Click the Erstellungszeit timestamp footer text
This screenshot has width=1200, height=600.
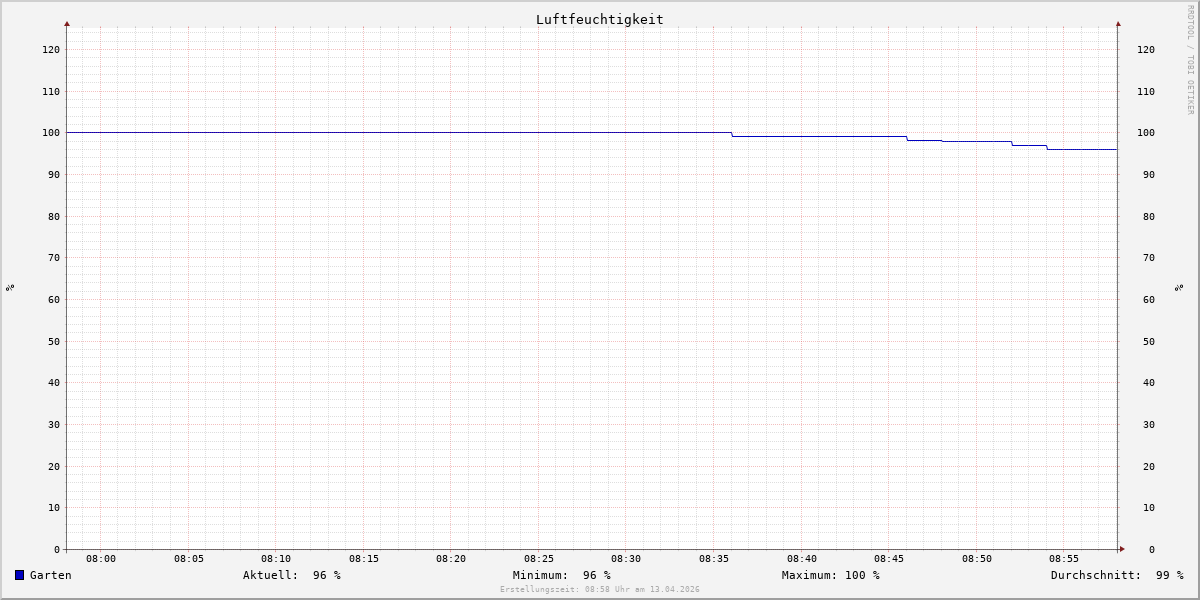(x=600, y=589)
